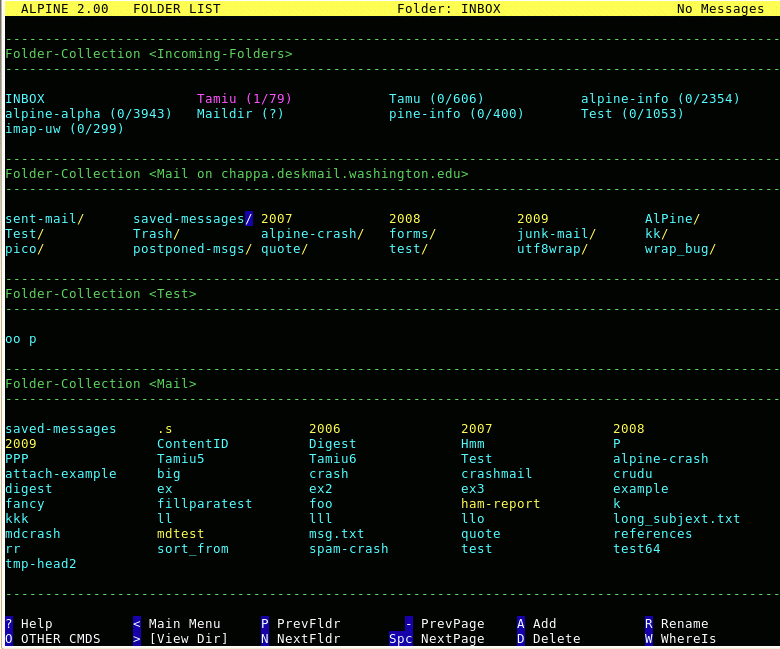Screen dimensions: 780x649
Task: Open the .s folder in Mail
Action: [165, 429]
